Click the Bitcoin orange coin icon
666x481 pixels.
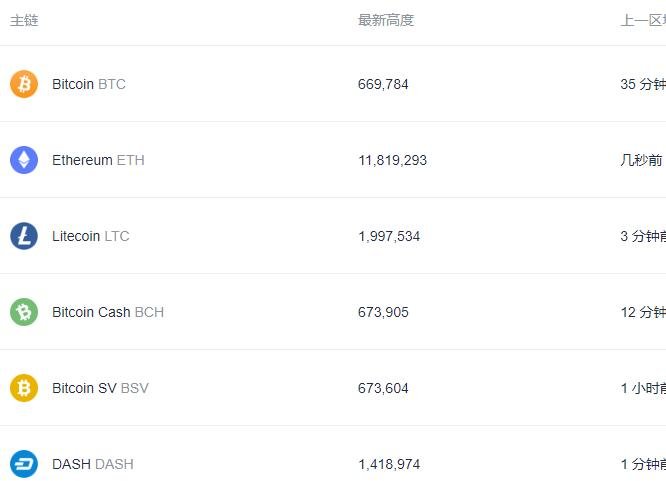(x=24, y=84)
